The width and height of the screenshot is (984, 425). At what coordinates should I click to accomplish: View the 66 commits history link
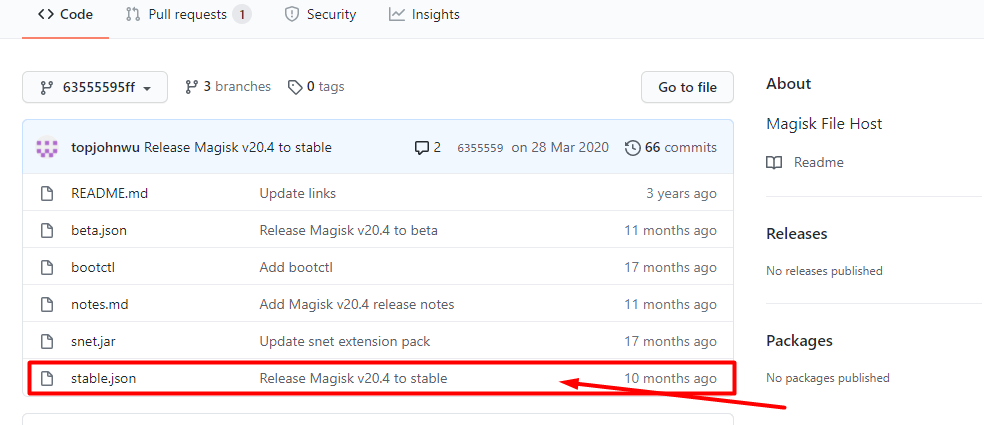point(680,147)
